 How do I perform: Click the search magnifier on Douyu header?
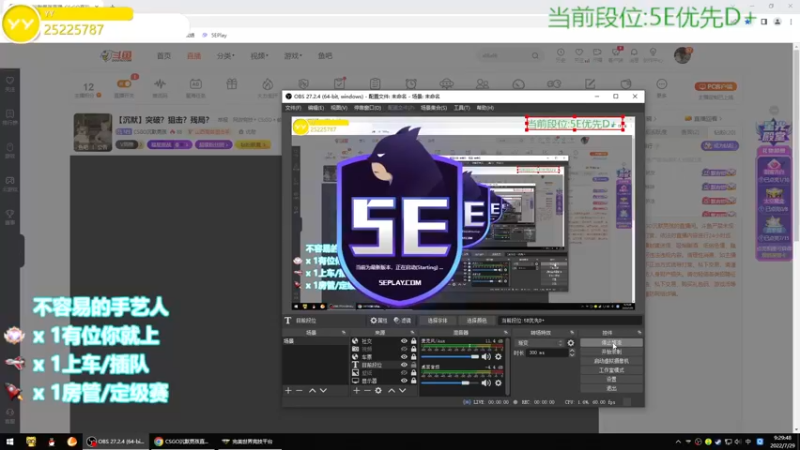535,56
